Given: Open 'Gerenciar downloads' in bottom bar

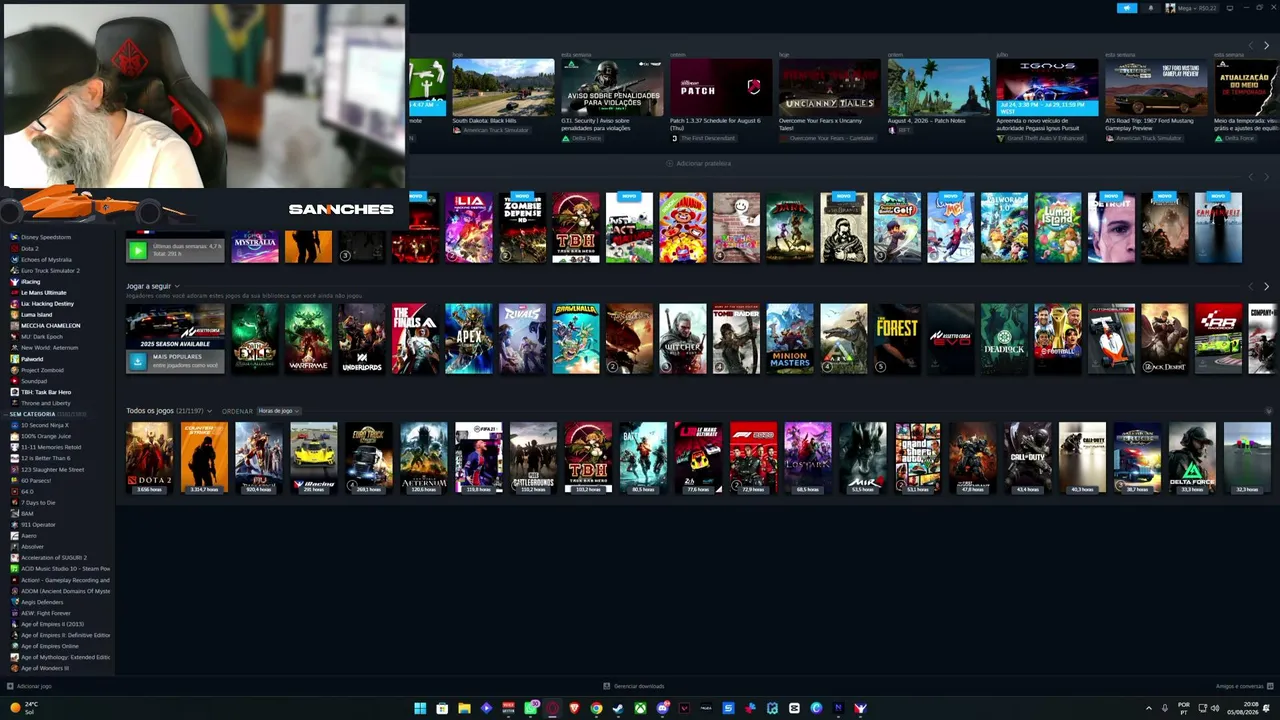Looking at the screenshot, I should click(x=633, y=686).
